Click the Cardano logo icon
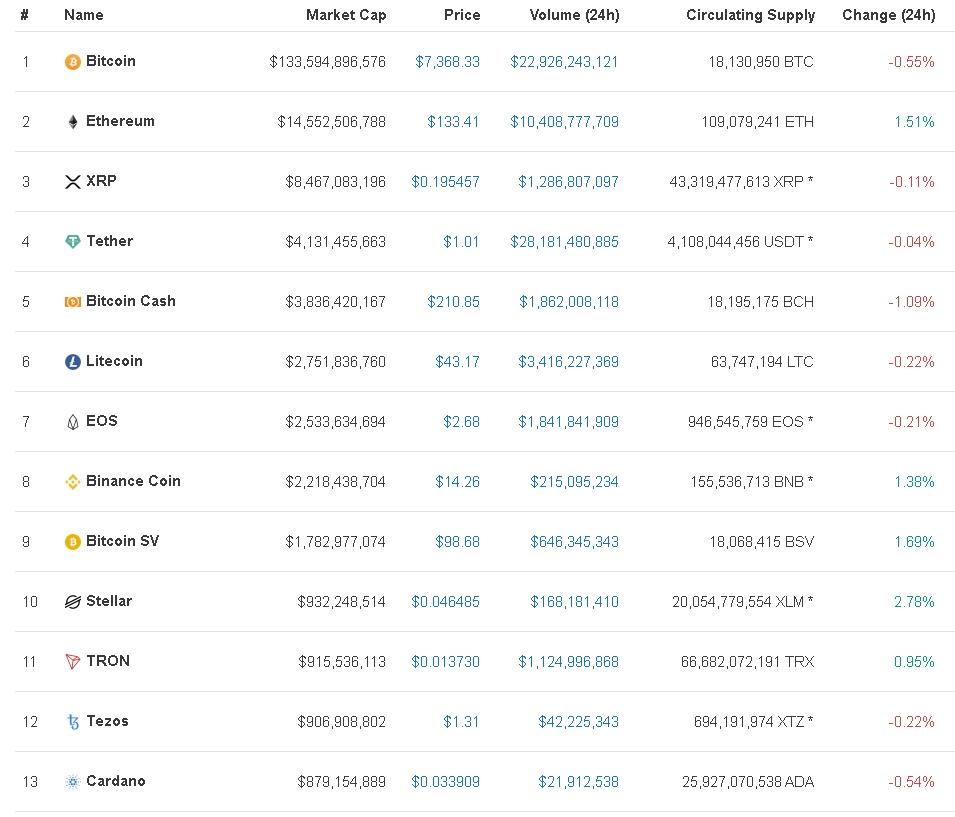Screen dimensions: 955x817 click(x=72, y=782)
